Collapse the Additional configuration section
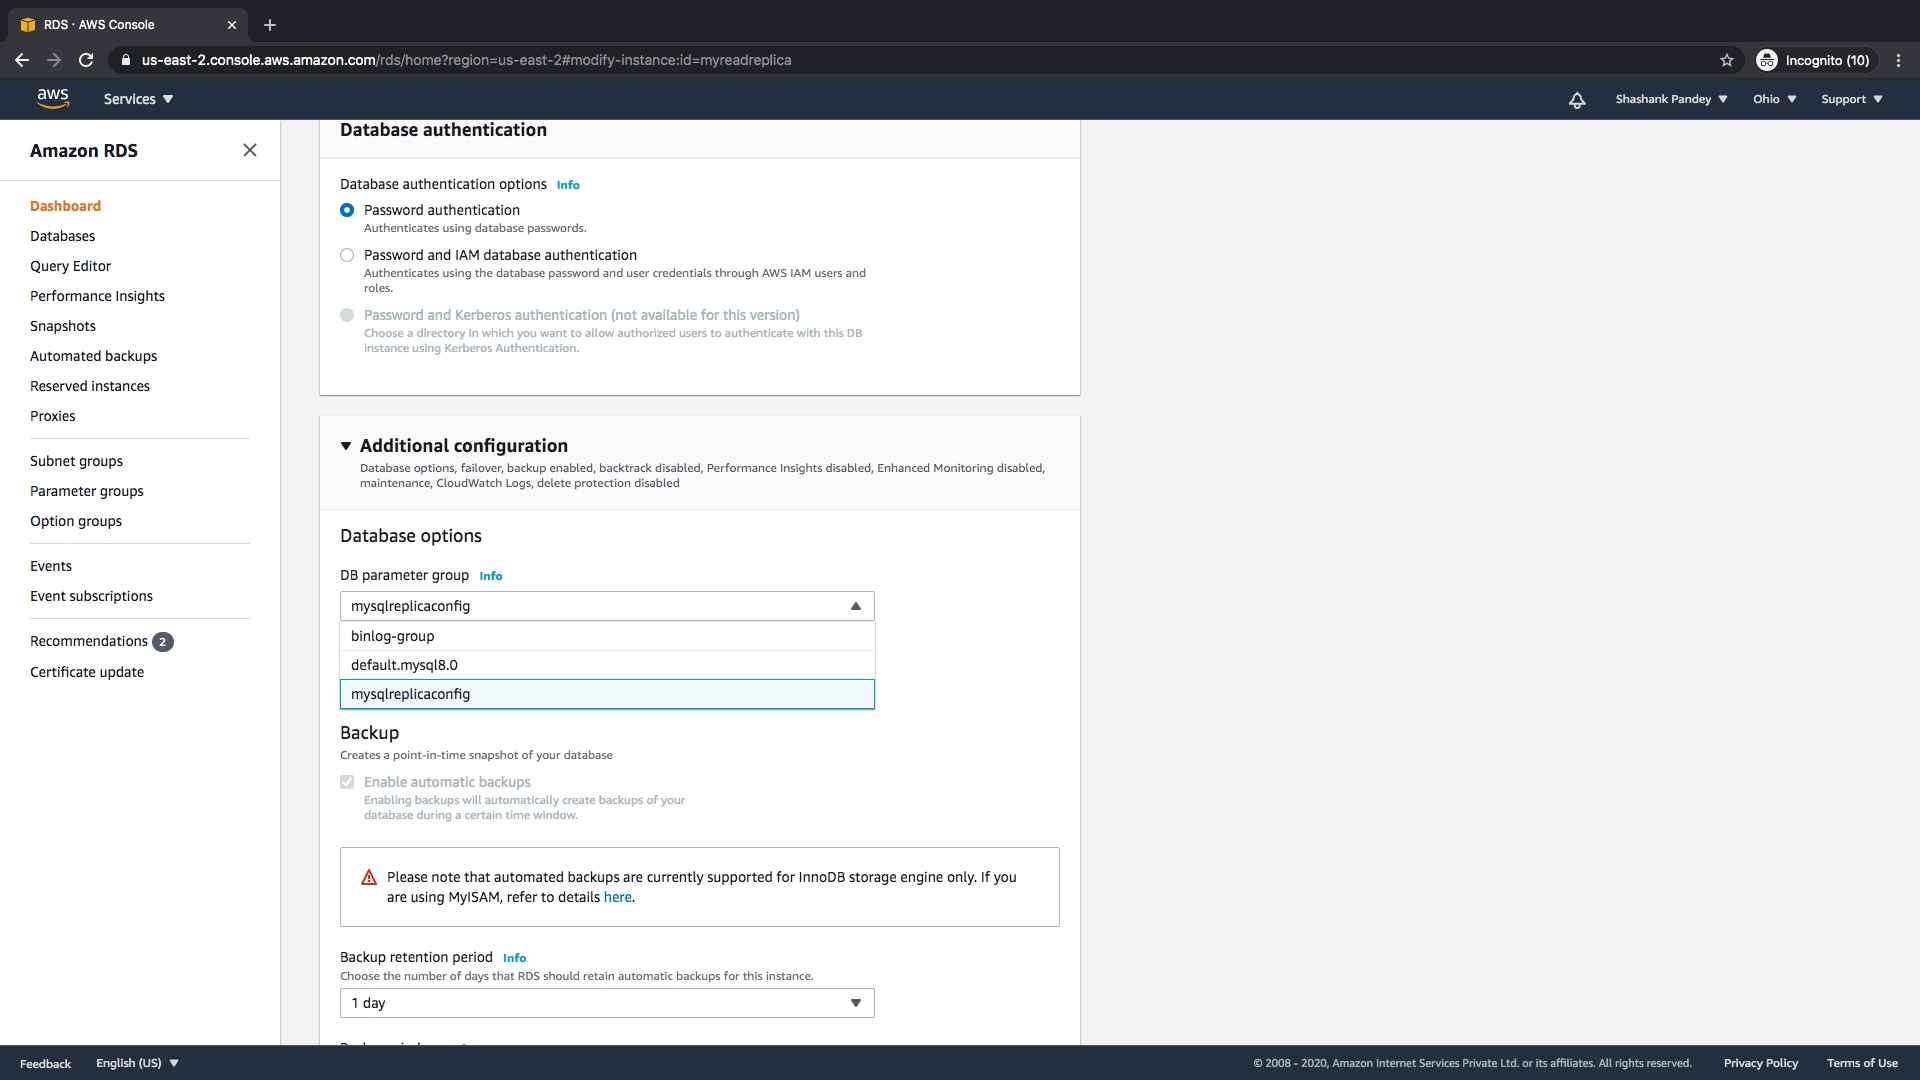 point(346,446)
